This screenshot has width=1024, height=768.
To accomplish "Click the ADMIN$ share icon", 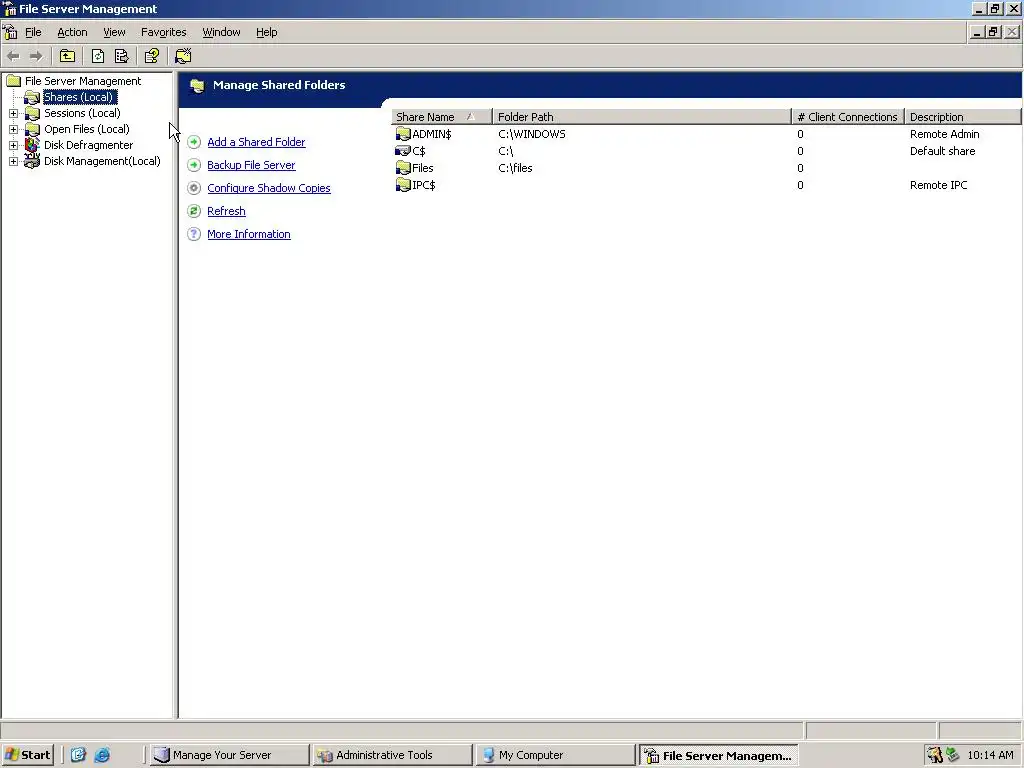I will pyautogui.click(x=404, y=134).
